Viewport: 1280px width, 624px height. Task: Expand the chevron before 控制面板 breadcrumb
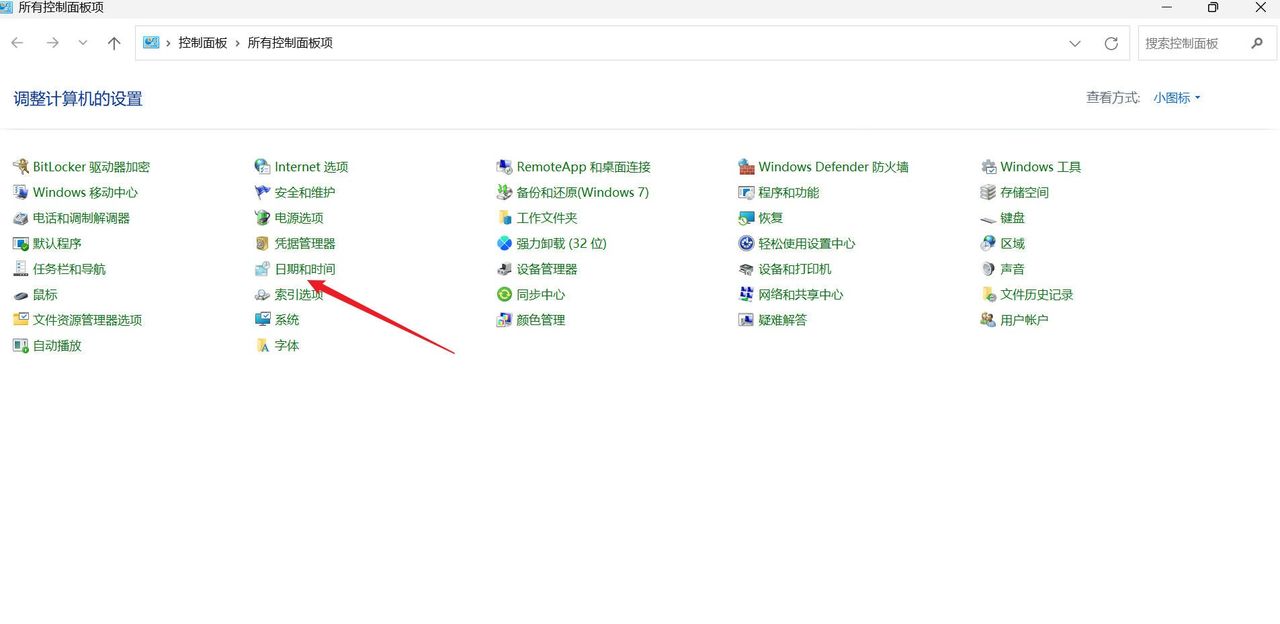coord(169,43)
